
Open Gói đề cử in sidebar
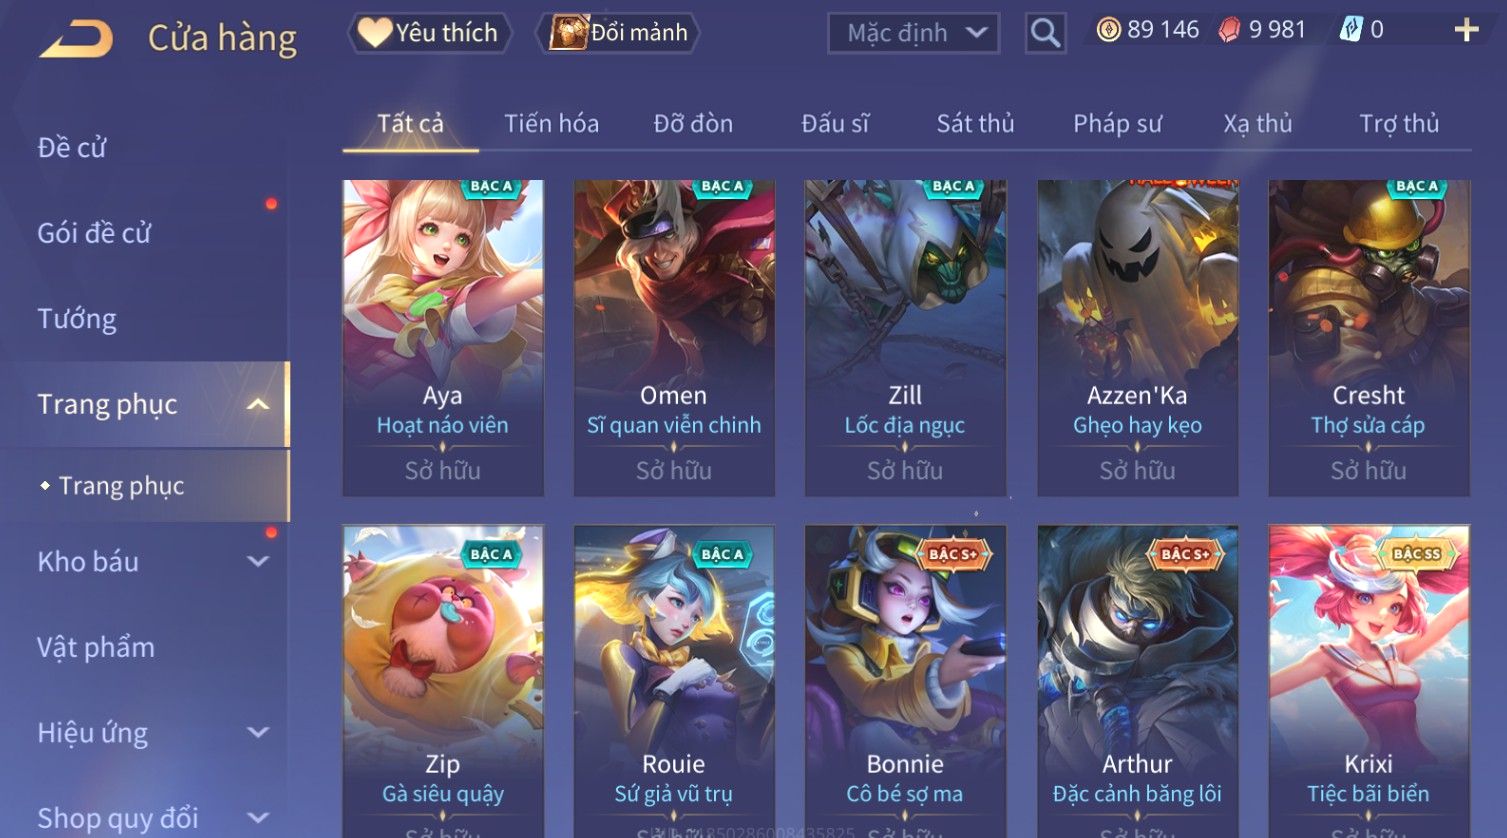pyautogui.click(x=94, y=233)
